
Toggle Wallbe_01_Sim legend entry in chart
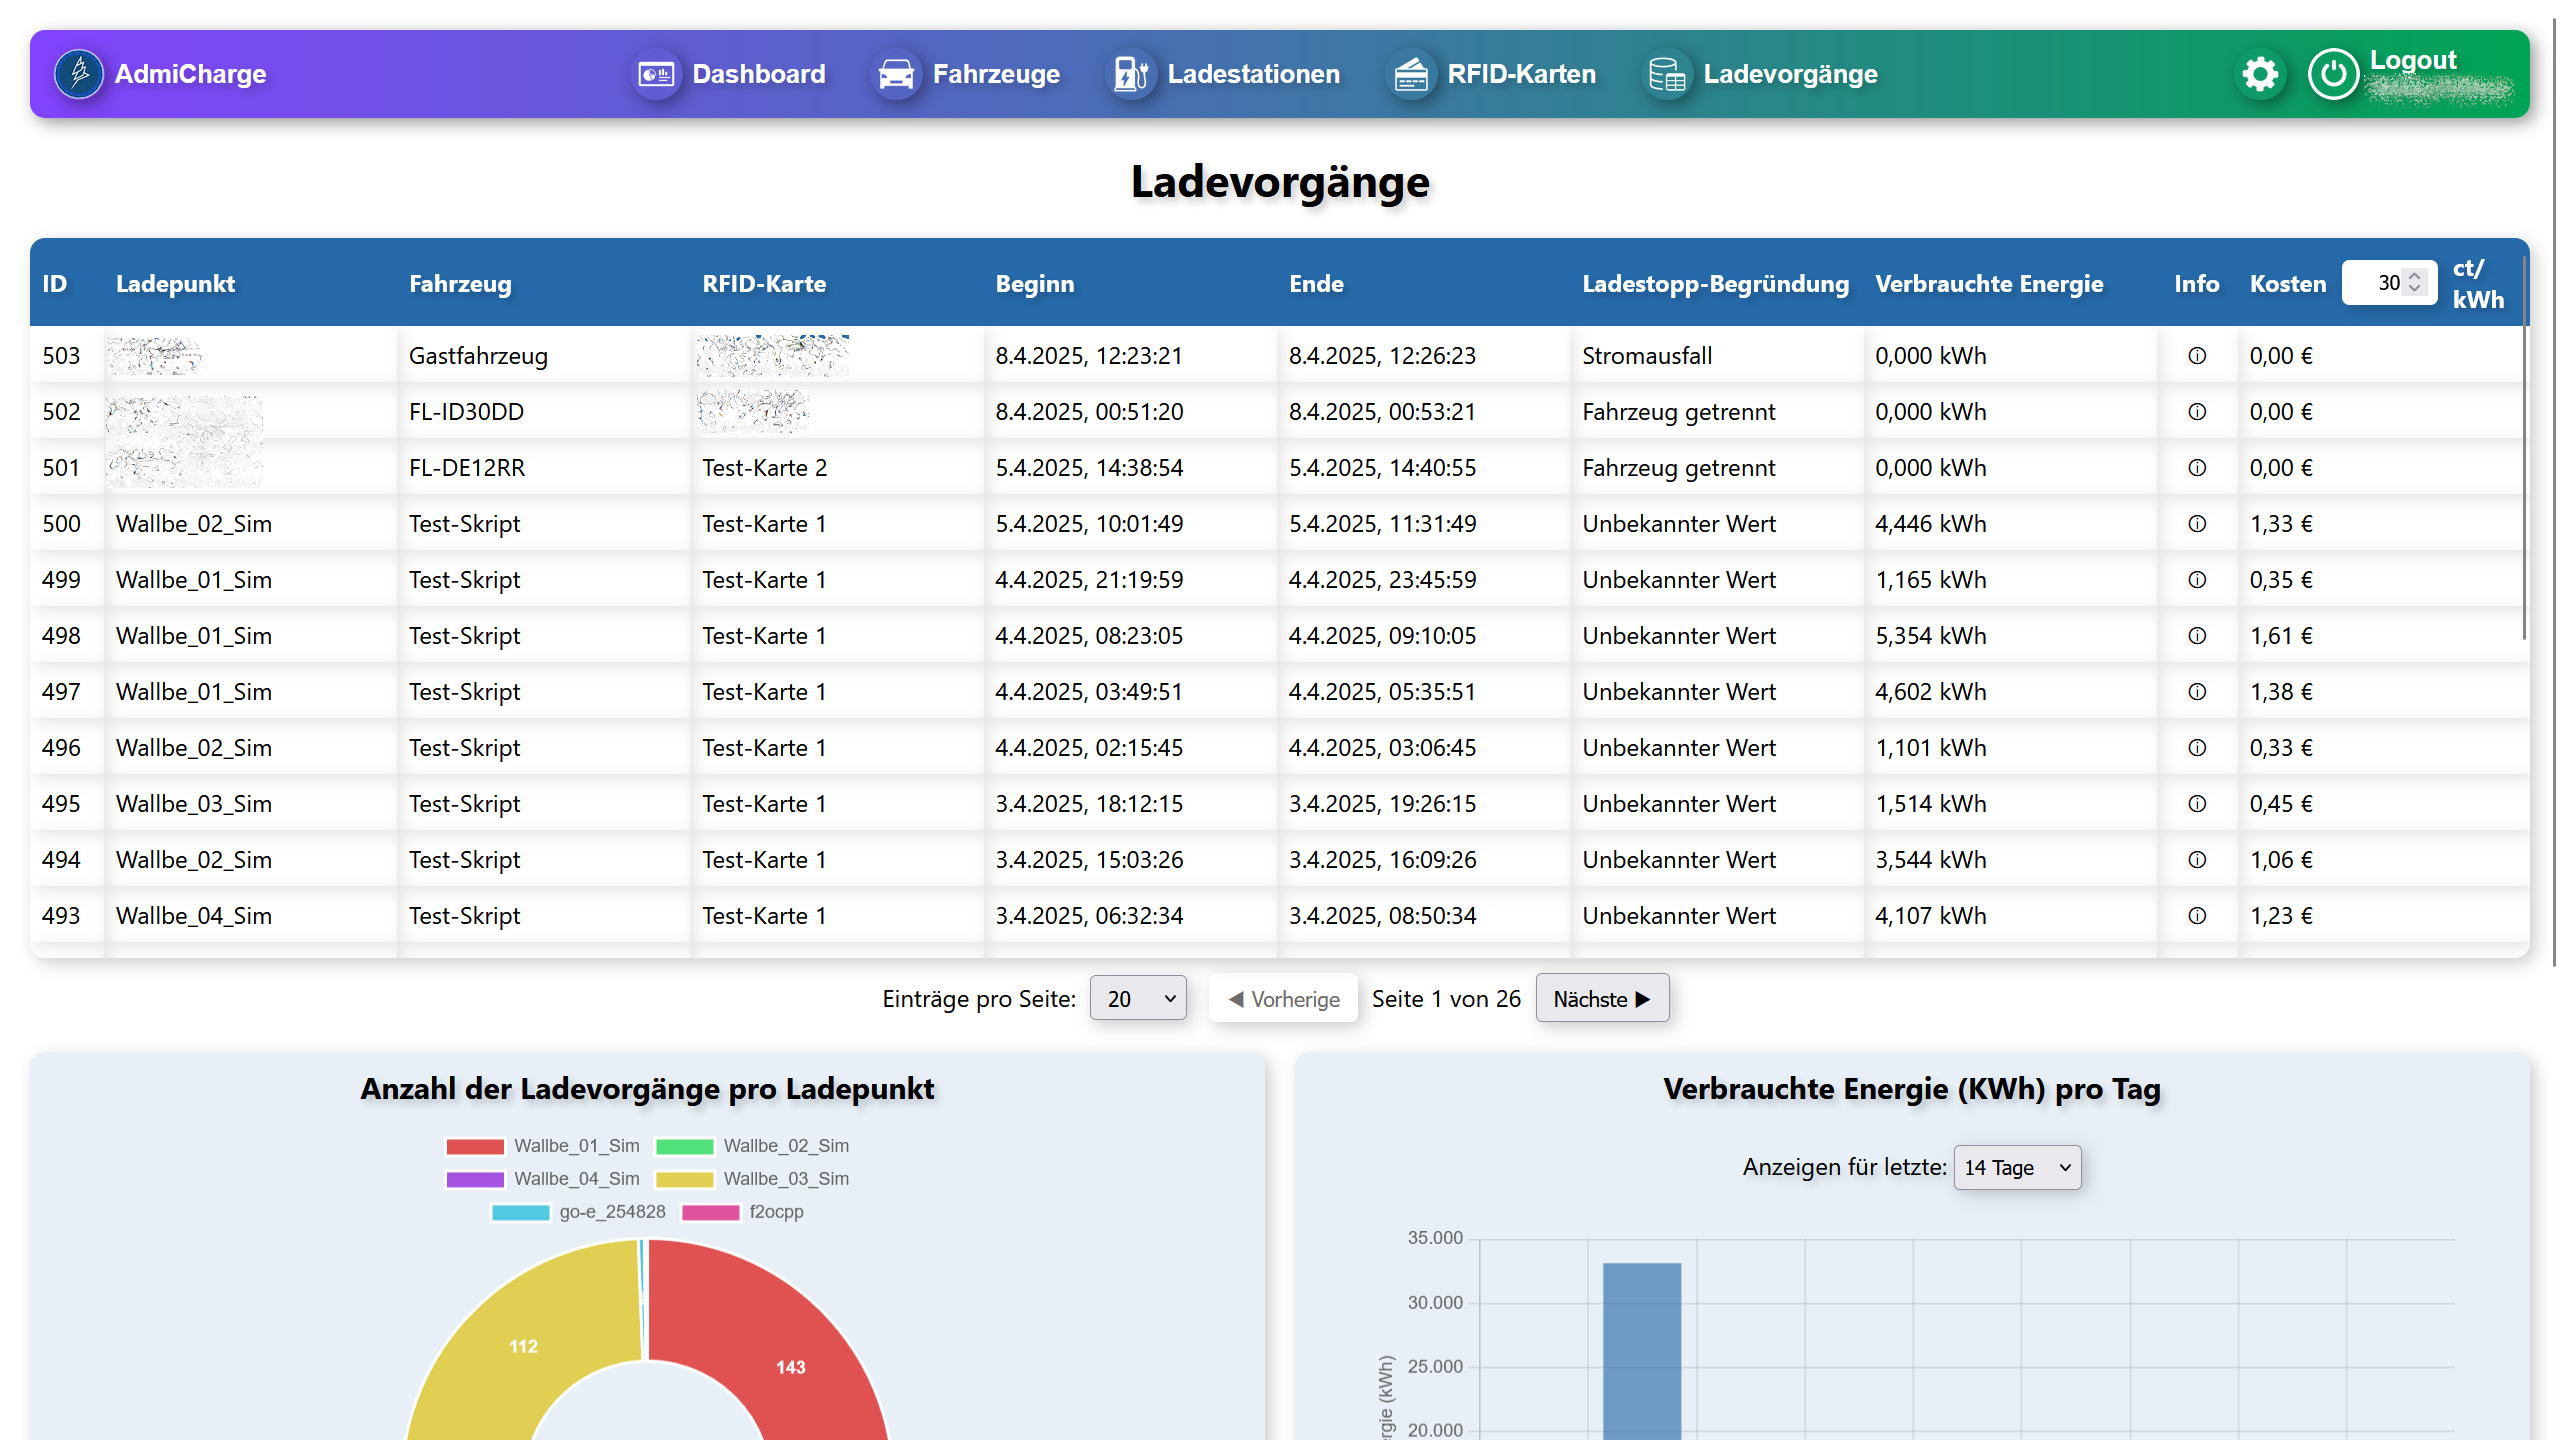(x=576, y=1146)
